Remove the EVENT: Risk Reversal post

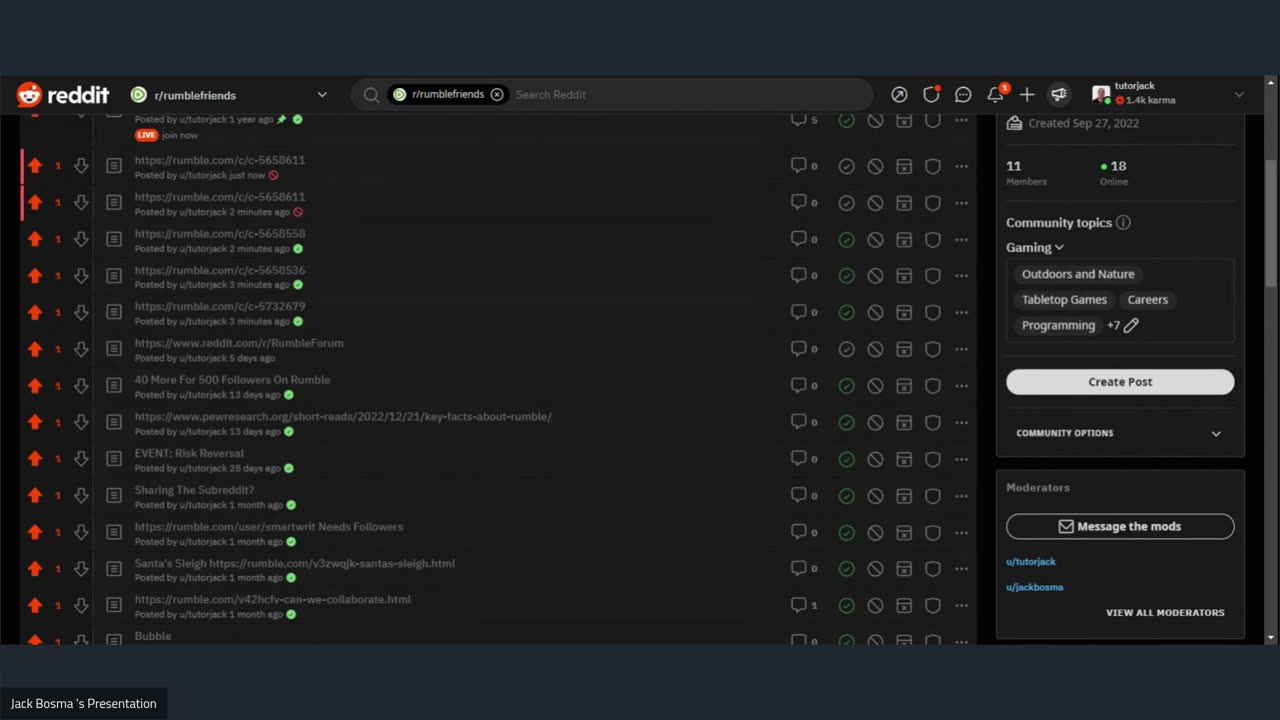click(875, 459)
